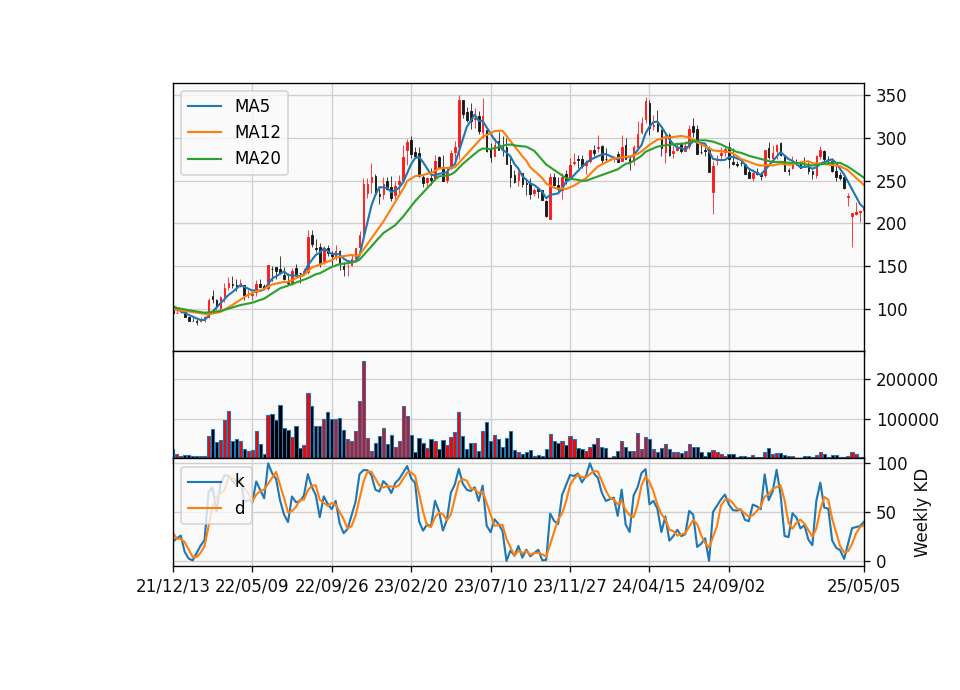Click the k legend label in KD panel
Screen dimensions: 960x690
[239, 481]
